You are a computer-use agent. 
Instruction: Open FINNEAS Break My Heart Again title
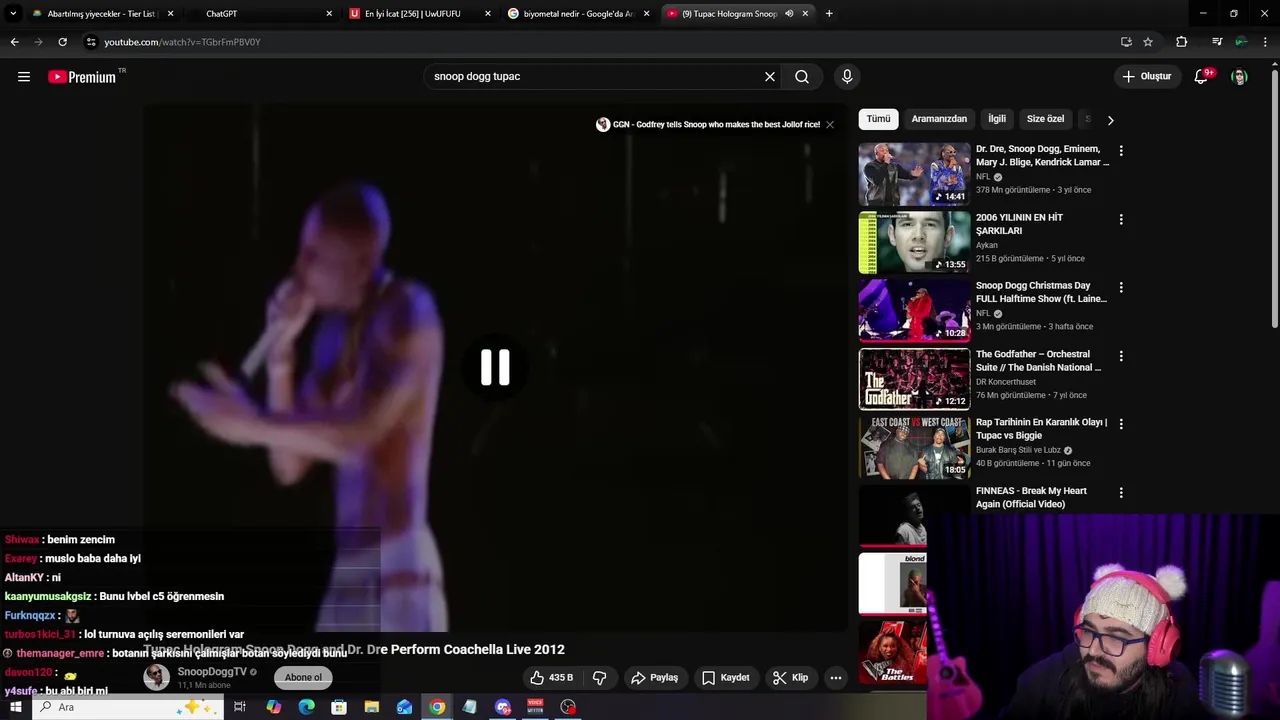tap(1031, 497)
